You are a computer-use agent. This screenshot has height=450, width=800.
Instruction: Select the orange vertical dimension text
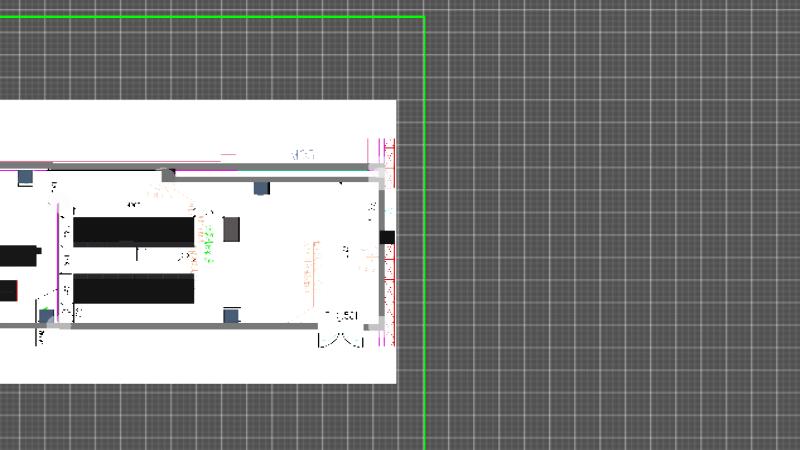[x=312, y=265]
